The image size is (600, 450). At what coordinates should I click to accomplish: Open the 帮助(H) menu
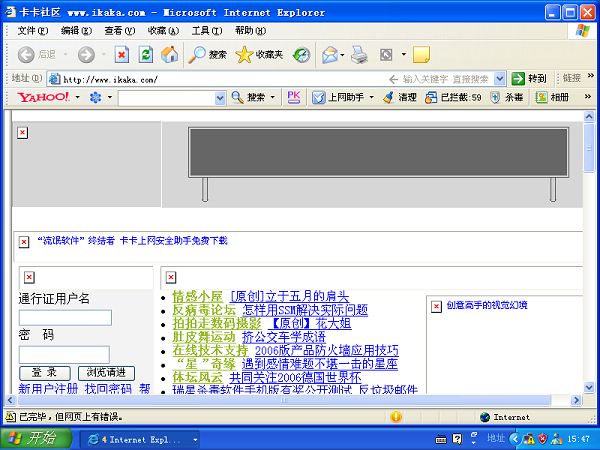point(250,31)
